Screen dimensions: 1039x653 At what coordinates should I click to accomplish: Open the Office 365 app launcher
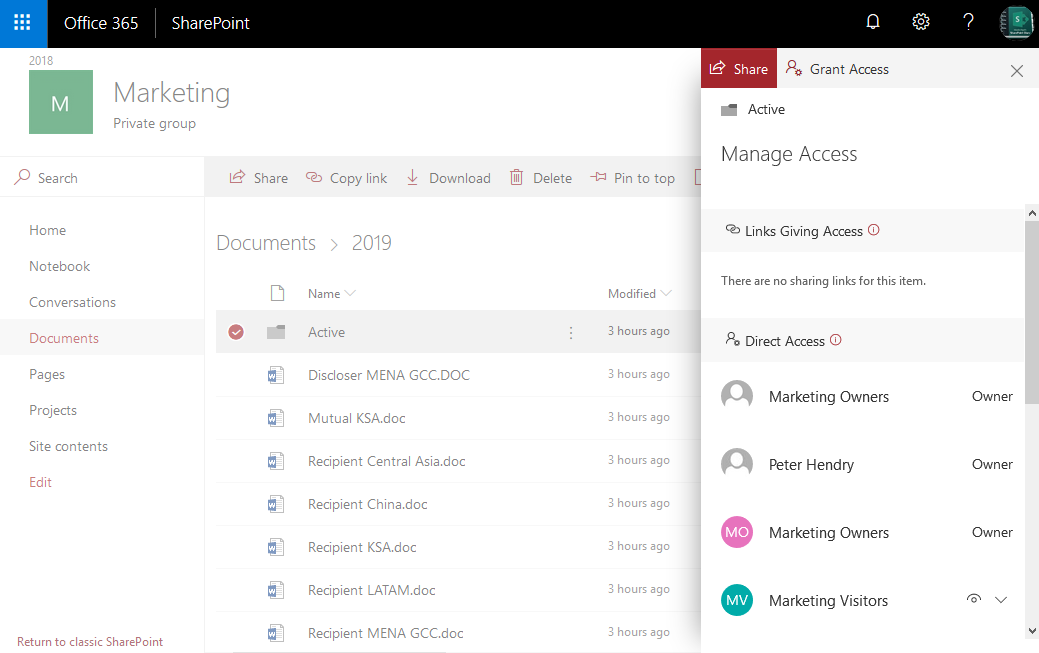22,21
